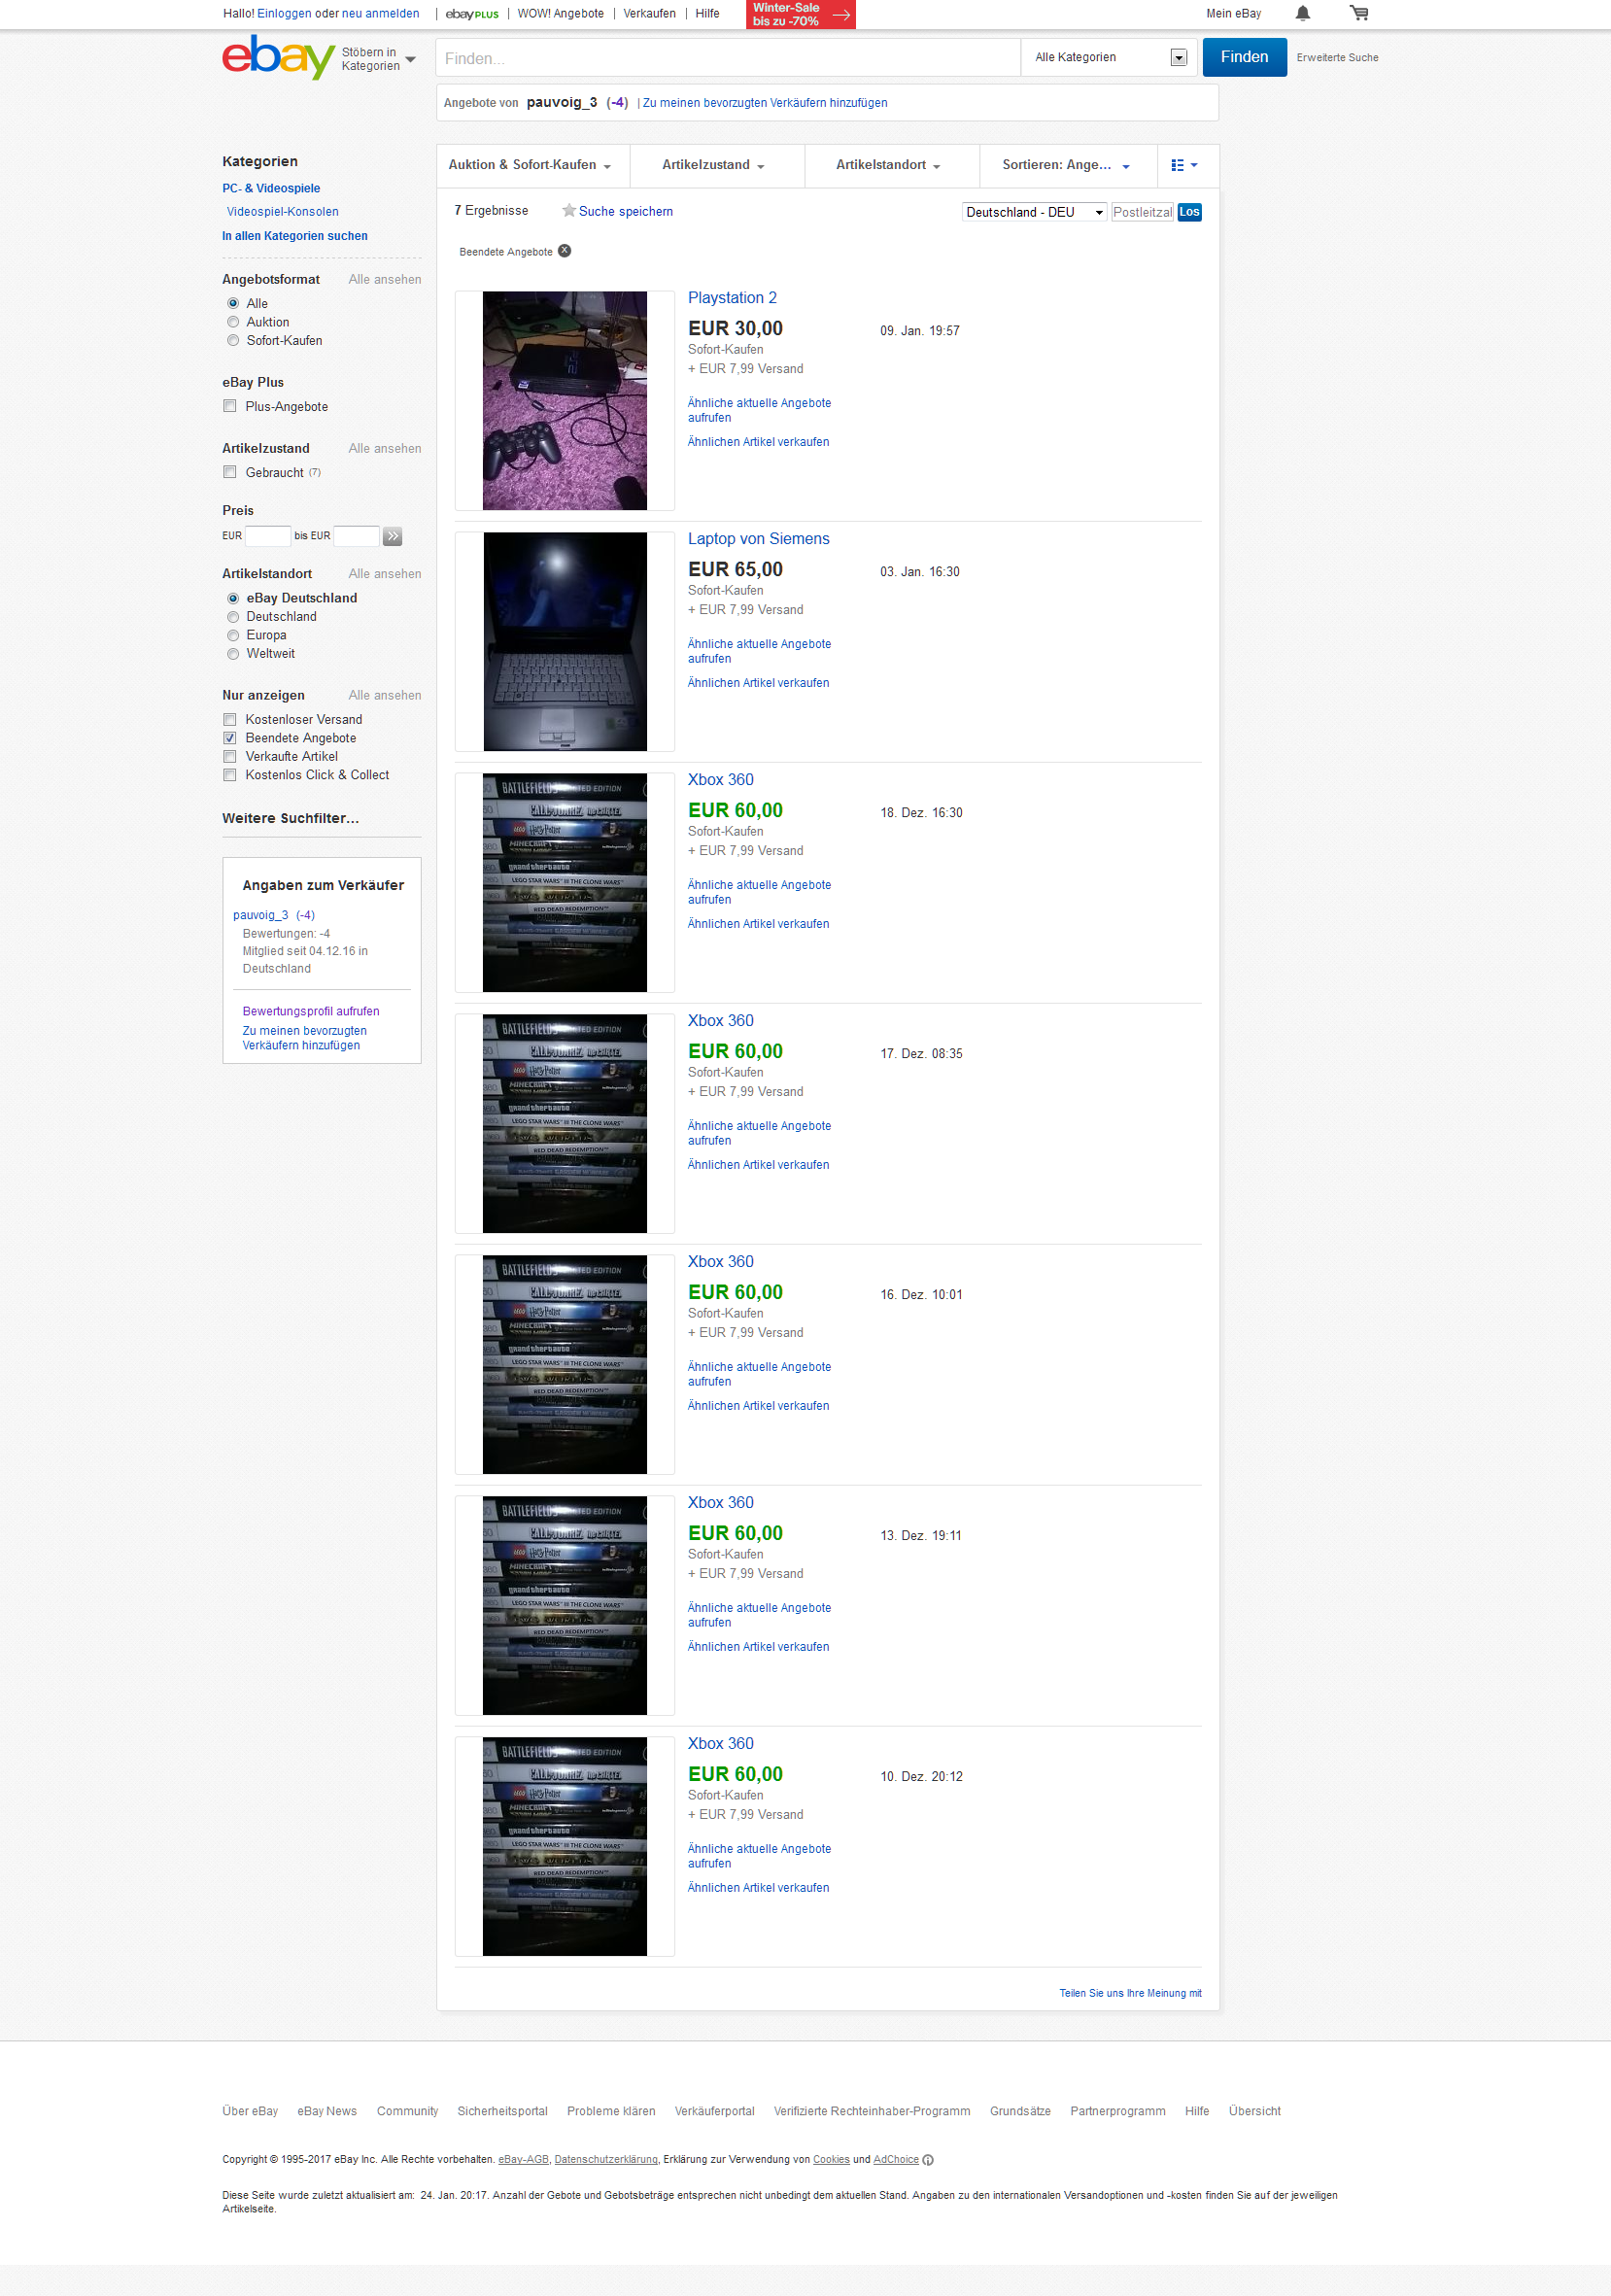
Task: Open Hilfe in the top menu
Action: pos(707,14)
